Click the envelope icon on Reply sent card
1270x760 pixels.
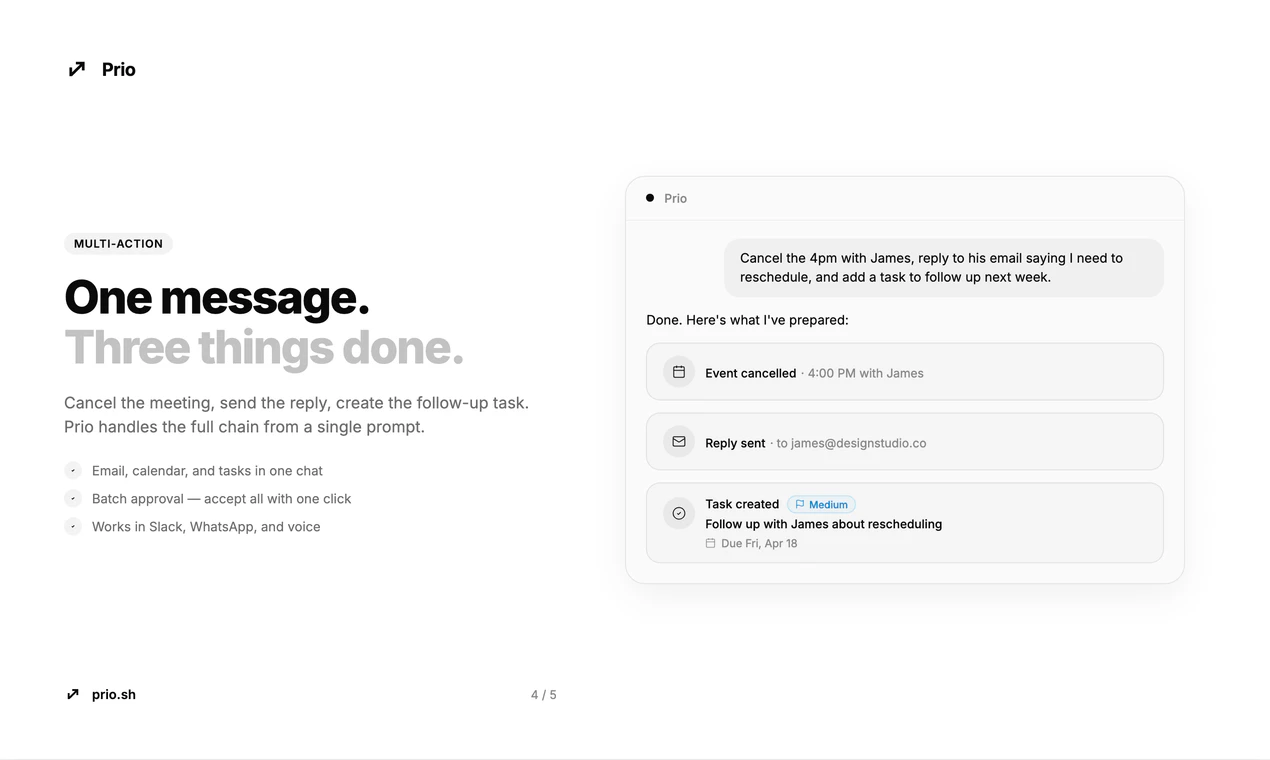tap(678, 441)
